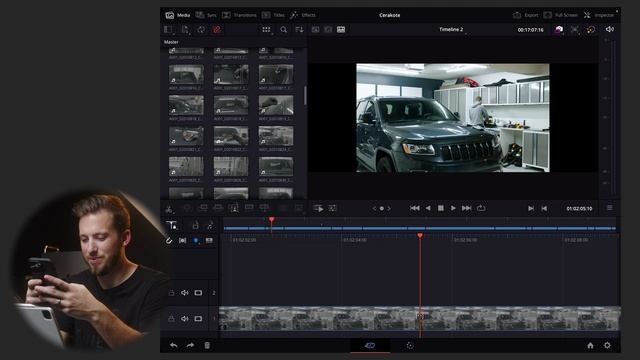Viewport: 640px width, 360px height.
Task: Click the 01:02:05:10 timecode field
Action: point(579,209)
